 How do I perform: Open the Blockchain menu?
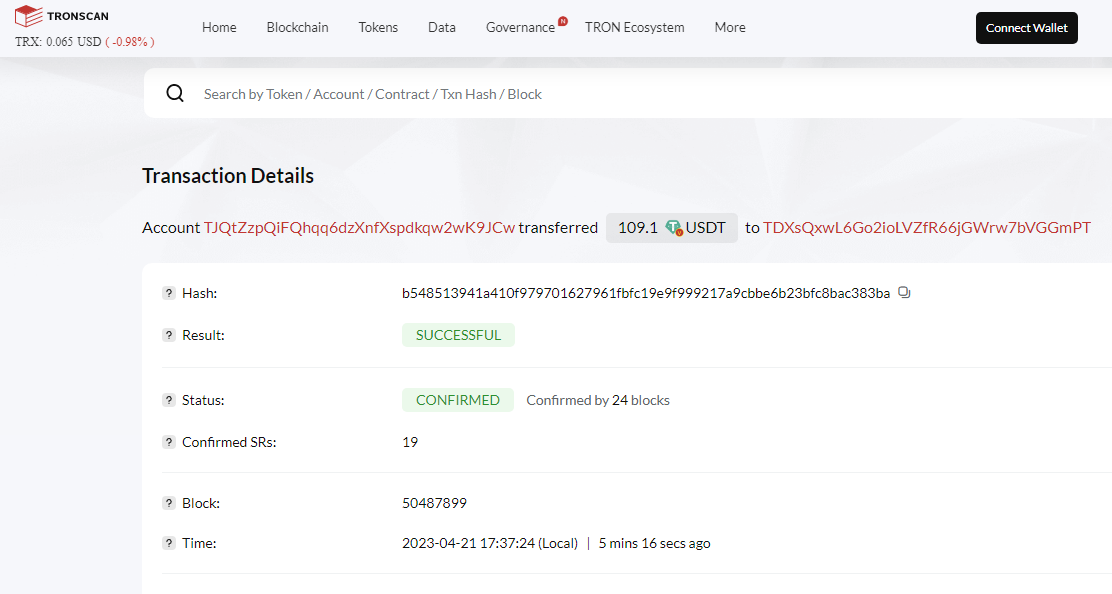click(x=297, y=28)
